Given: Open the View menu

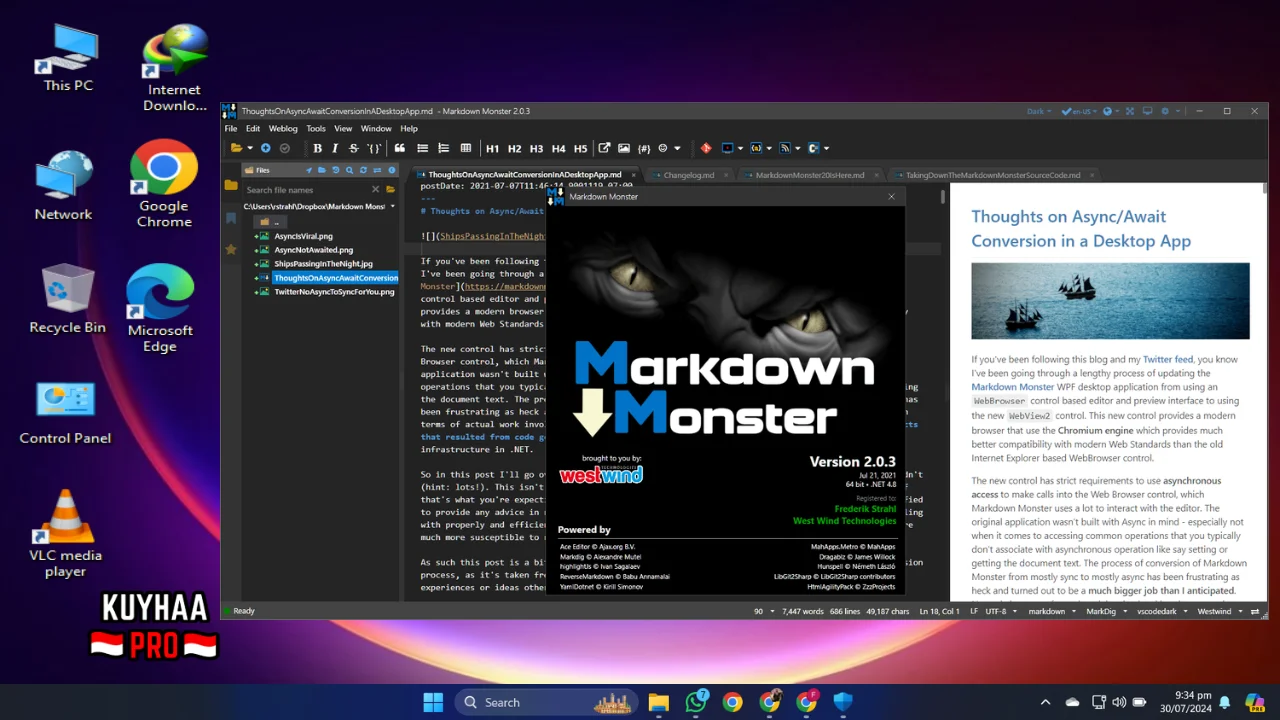Looking at the screenshot, I should coord(343,129).
